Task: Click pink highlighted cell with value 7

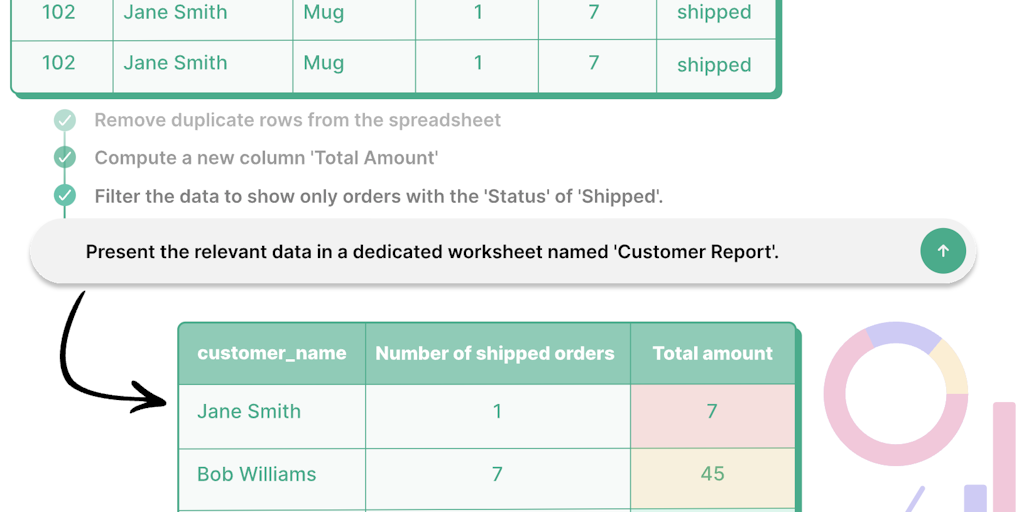Action: click(x=712, y=411)
